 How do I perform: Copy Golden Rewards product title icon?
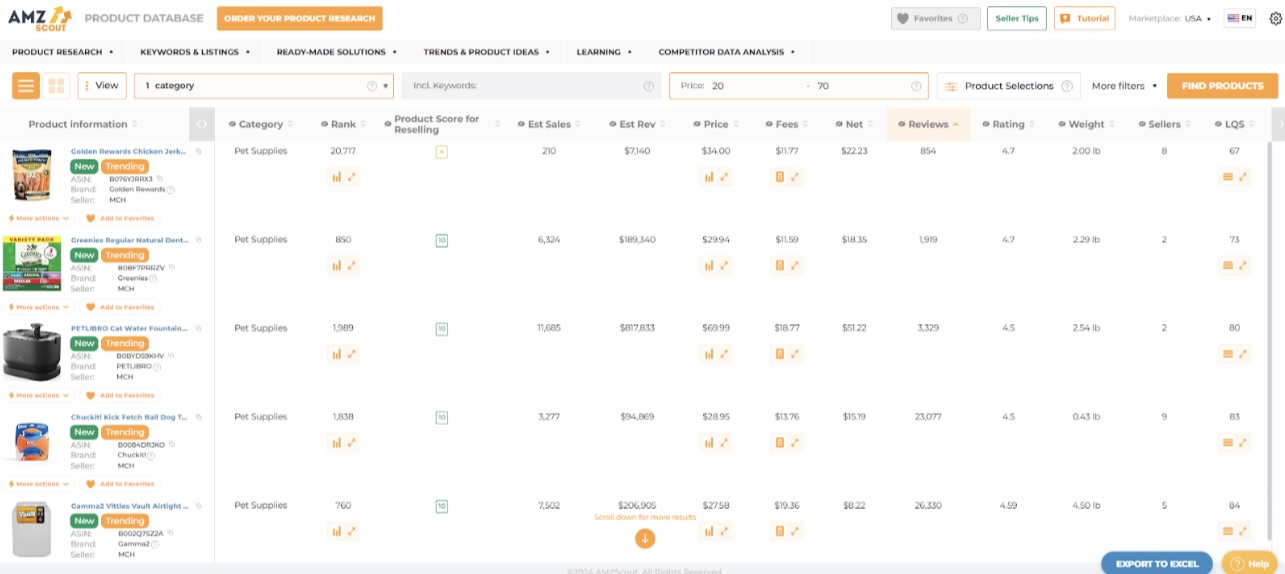198,151
